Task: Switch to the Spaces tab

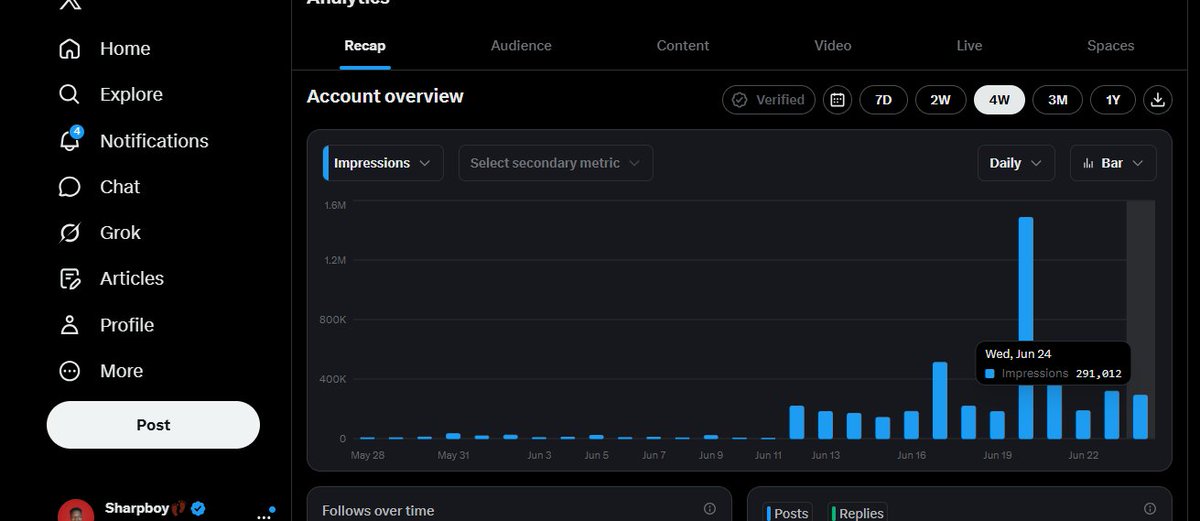Action: (1111, 46)
